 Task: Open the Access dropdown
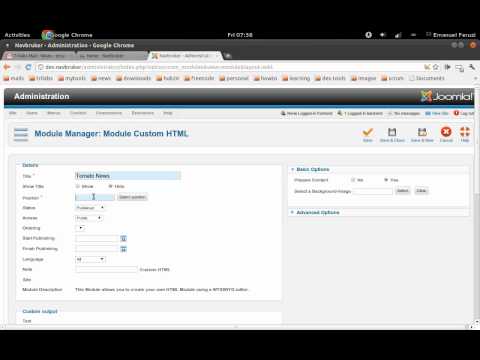tap(89, 218)
